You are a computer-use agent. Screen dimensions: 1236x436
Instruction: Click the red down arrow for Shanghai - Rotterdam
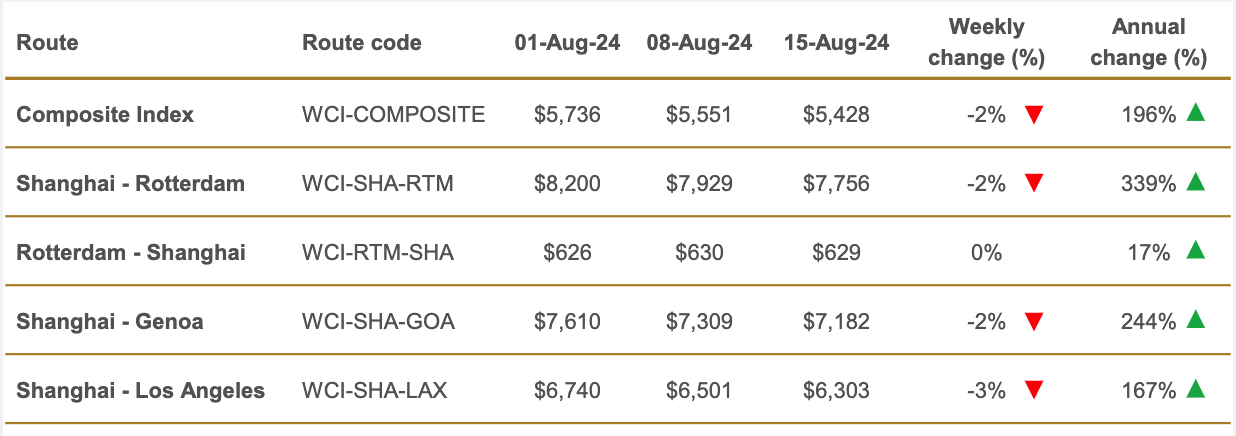[x=1034, y=183]
